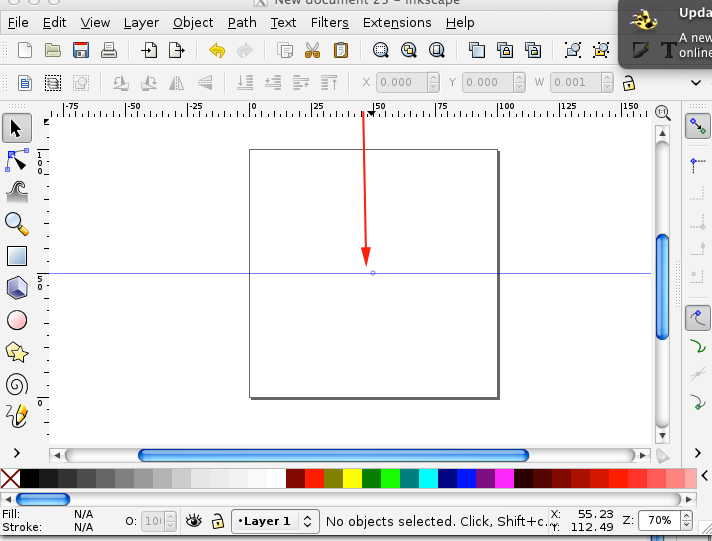Screen dimensions: 712x541
Task: Expand hidden tool controls bar items
Action: tap(696, 83)
